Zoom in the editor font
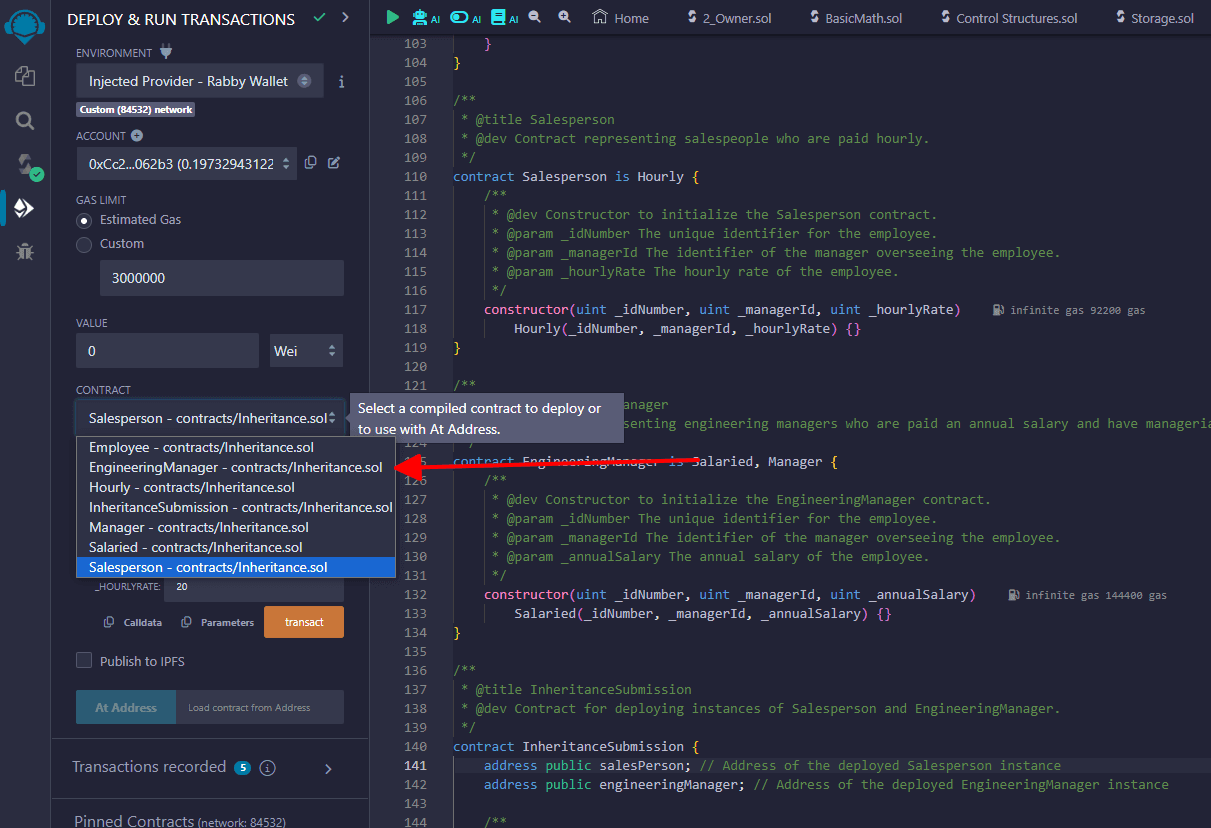 tap(565, 17)
